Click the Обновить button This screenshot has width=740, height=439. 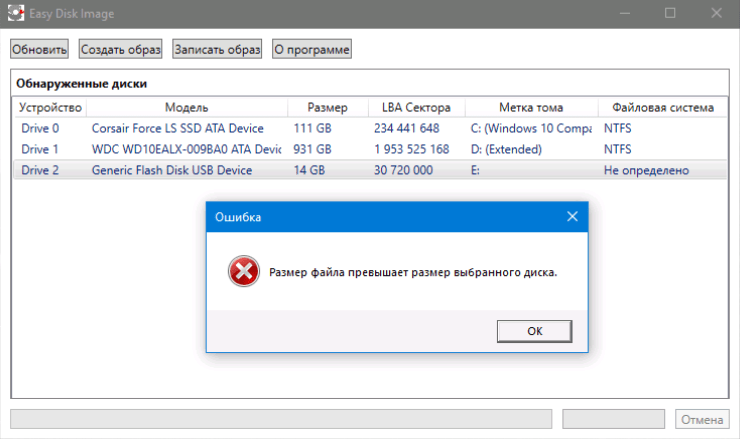40,49
